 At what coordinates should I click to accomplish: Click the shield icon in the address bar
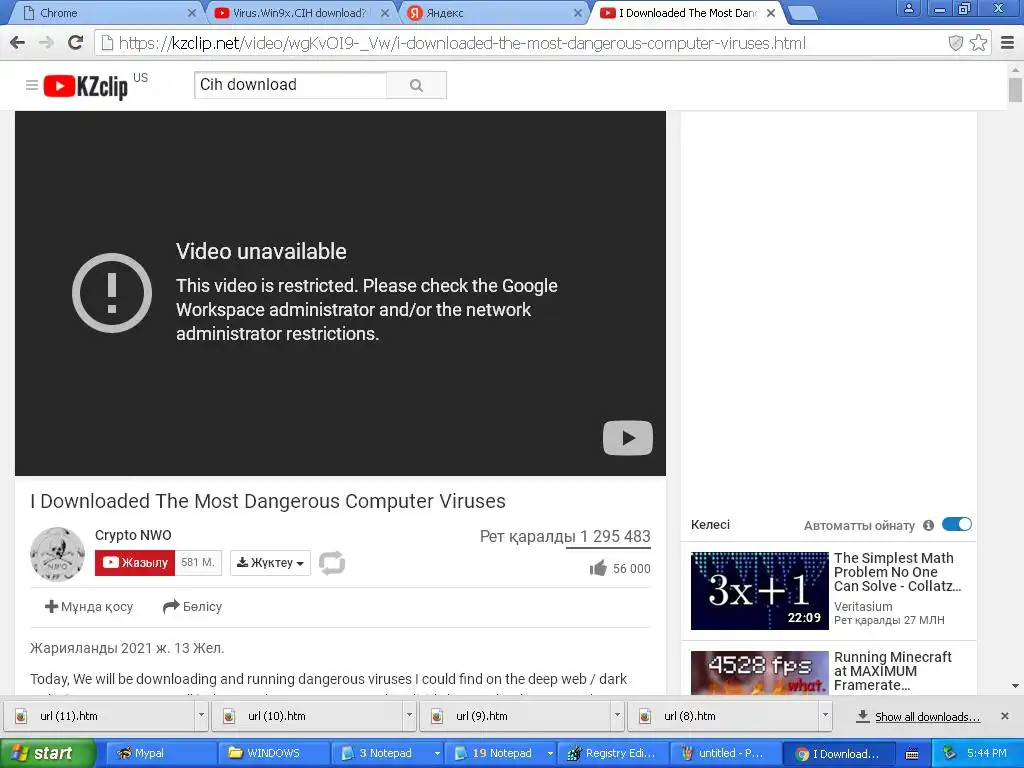pos(955,43)
